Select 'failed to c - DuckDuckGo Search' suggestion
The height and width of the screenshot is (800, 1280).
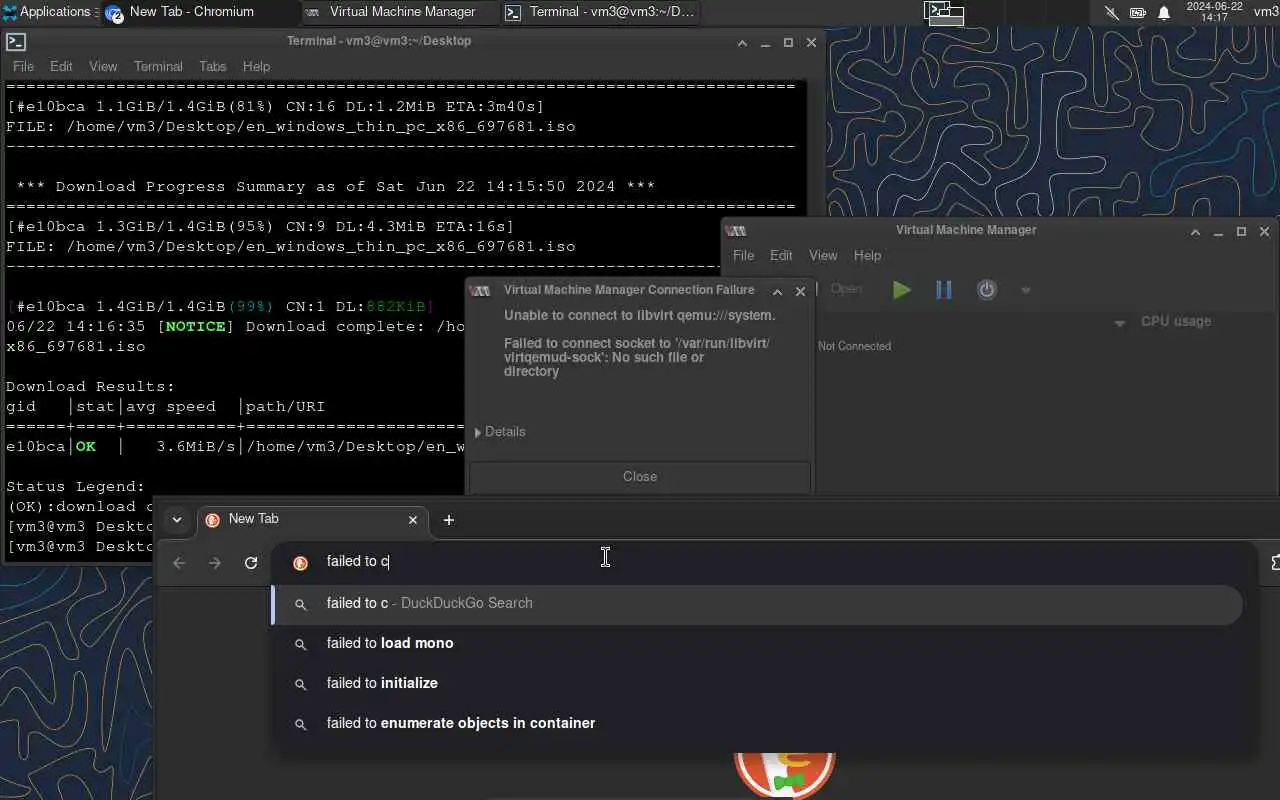[x=757, y=604]
